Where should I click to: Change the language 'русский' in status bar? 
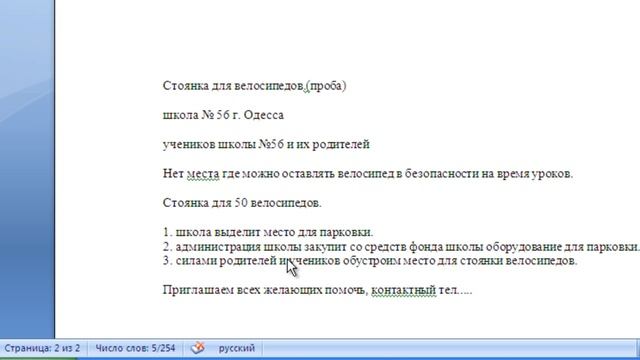pos(237,348)
